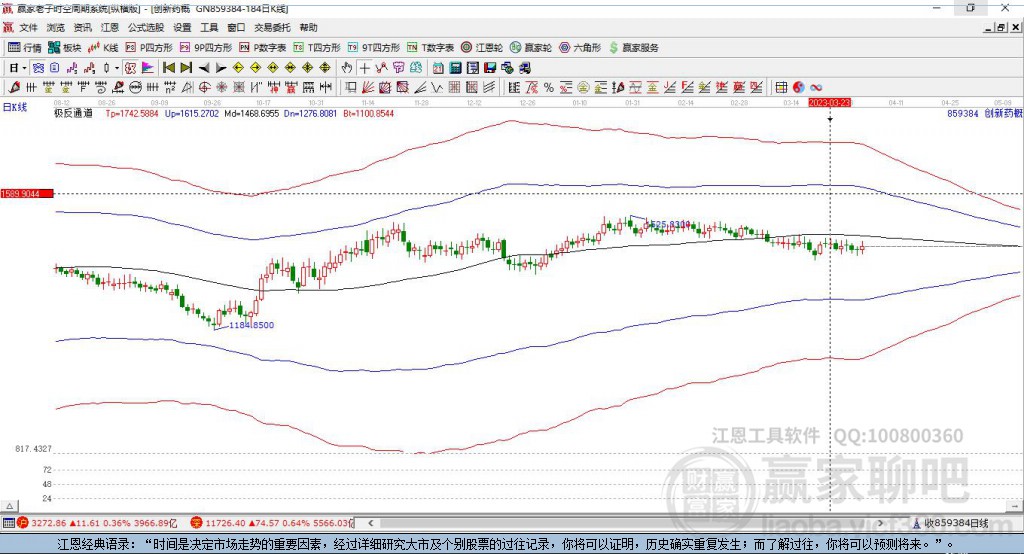The image size is (1024, 554).
Task: Click Tp=1742.5884 channel value
Action: [x=132, y=113]
